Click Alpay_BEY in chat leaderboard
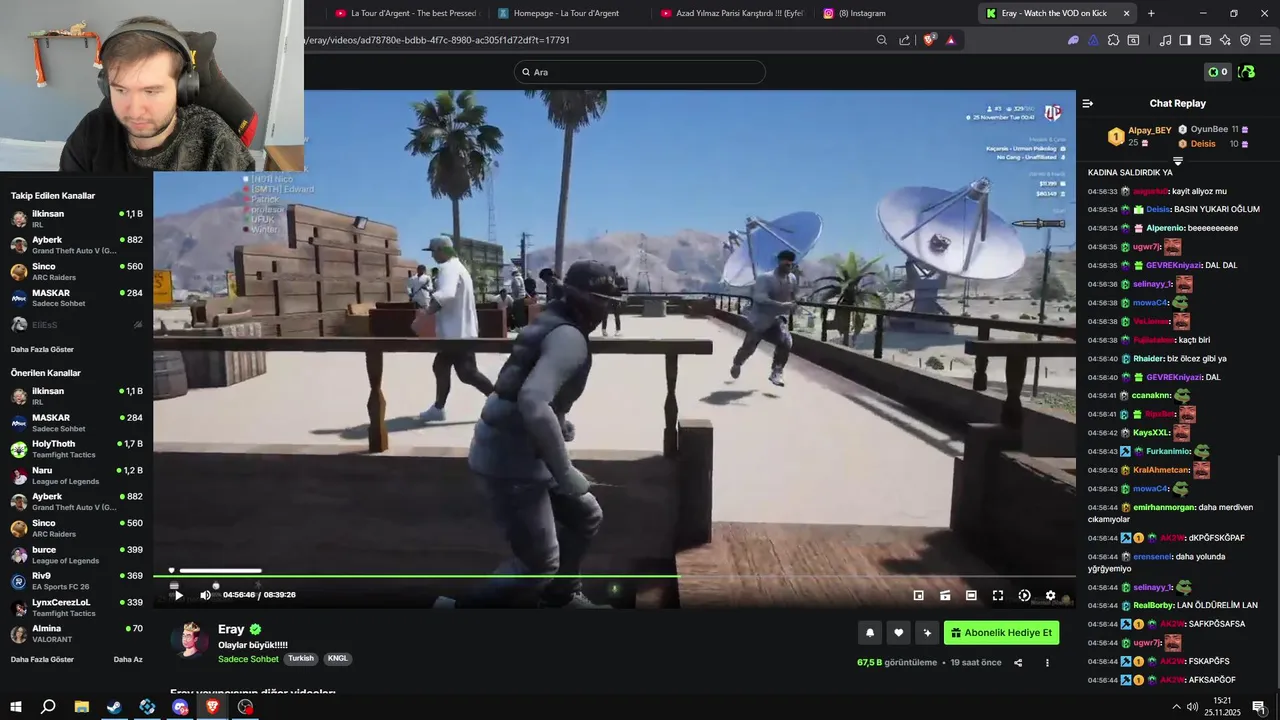Screen dimensions: 1280x720 pos(1149,130)
